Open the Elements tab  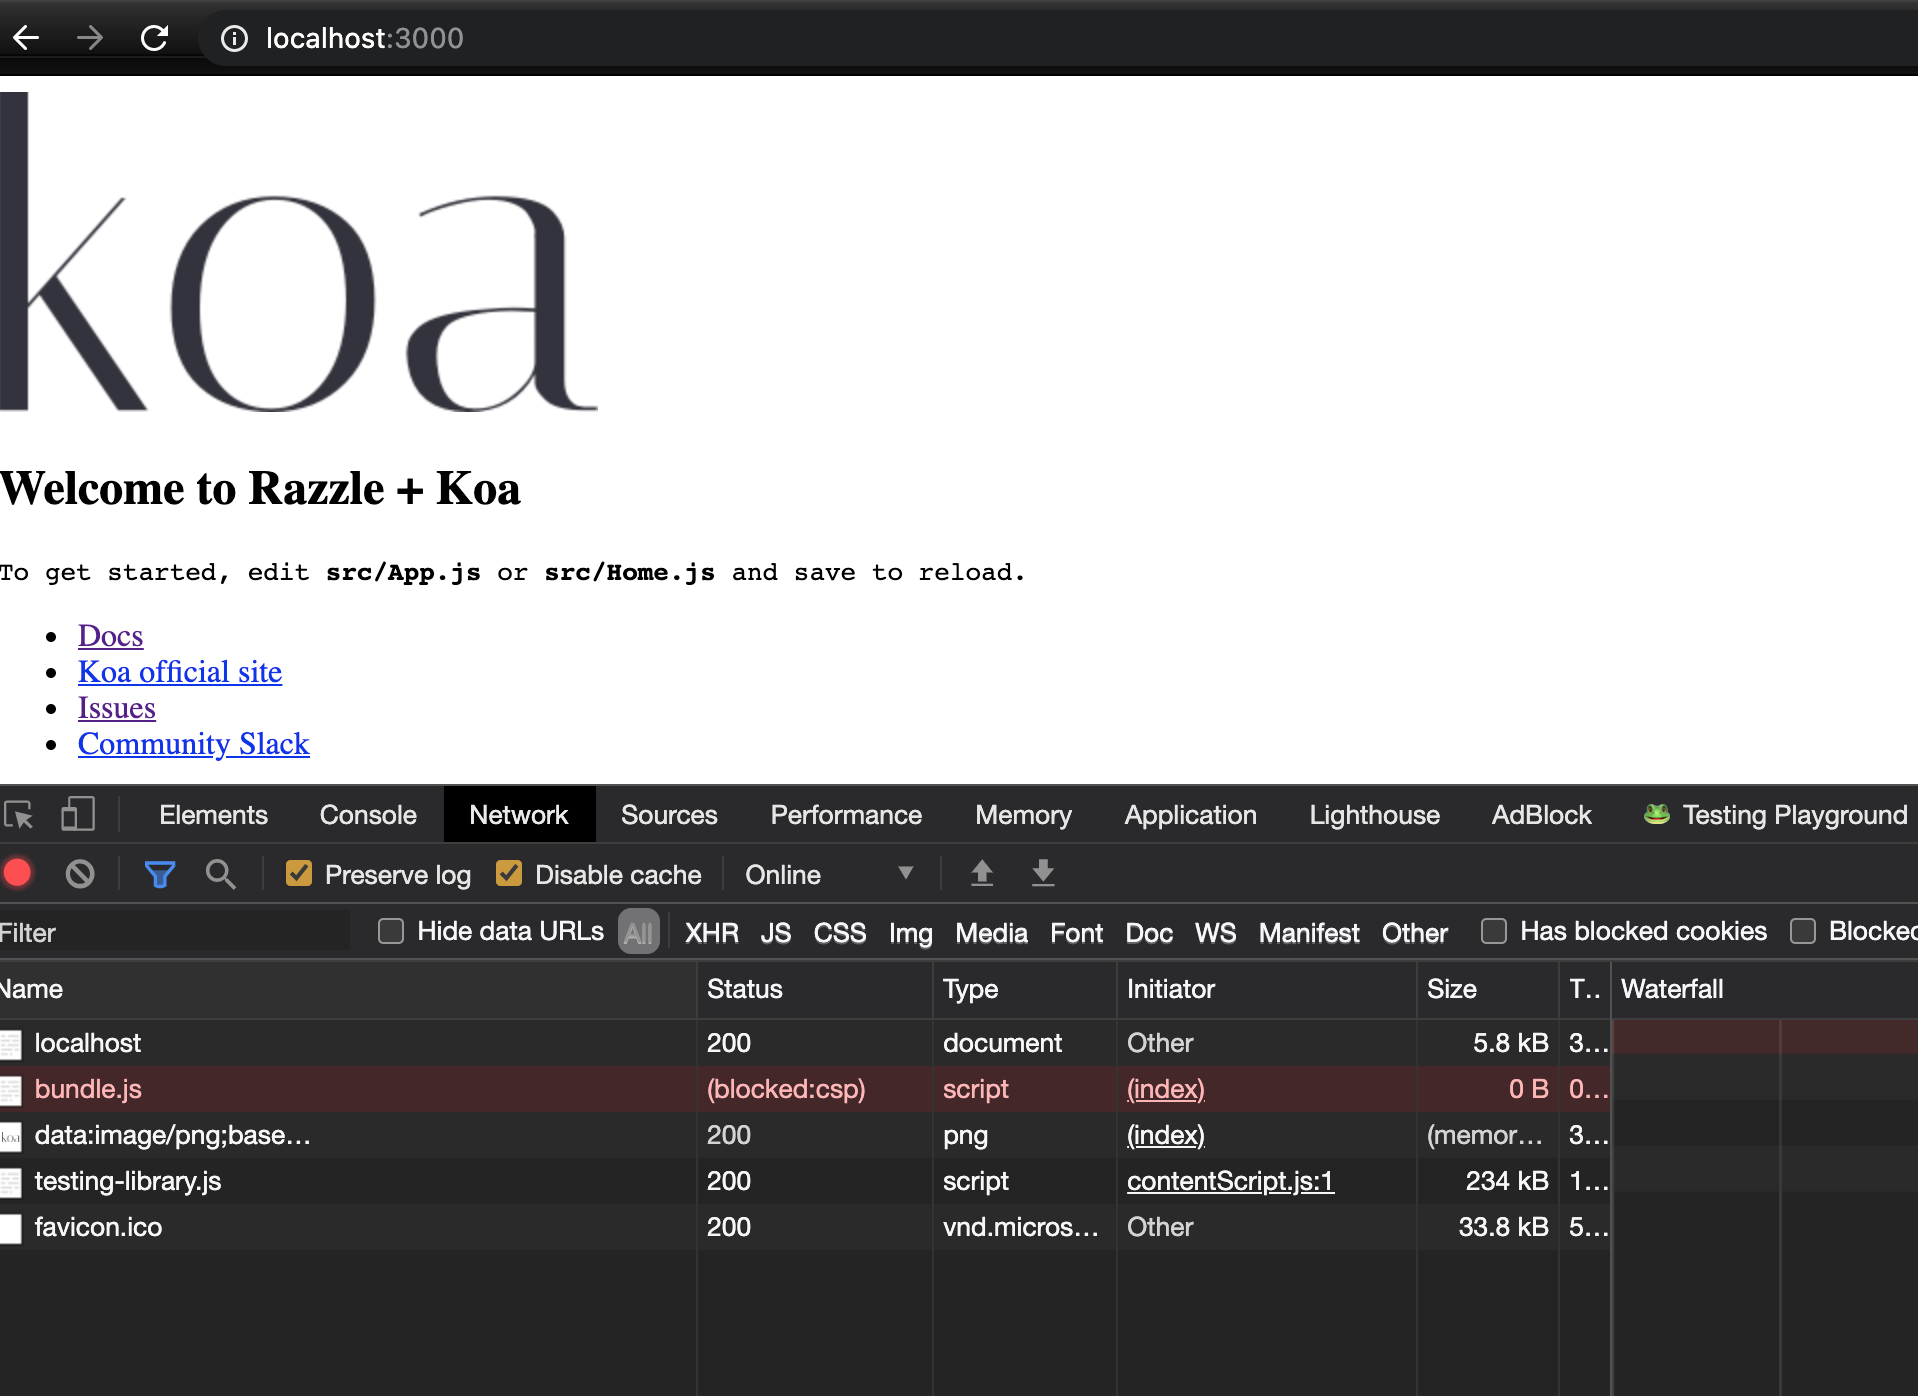(x=213, y=815)
